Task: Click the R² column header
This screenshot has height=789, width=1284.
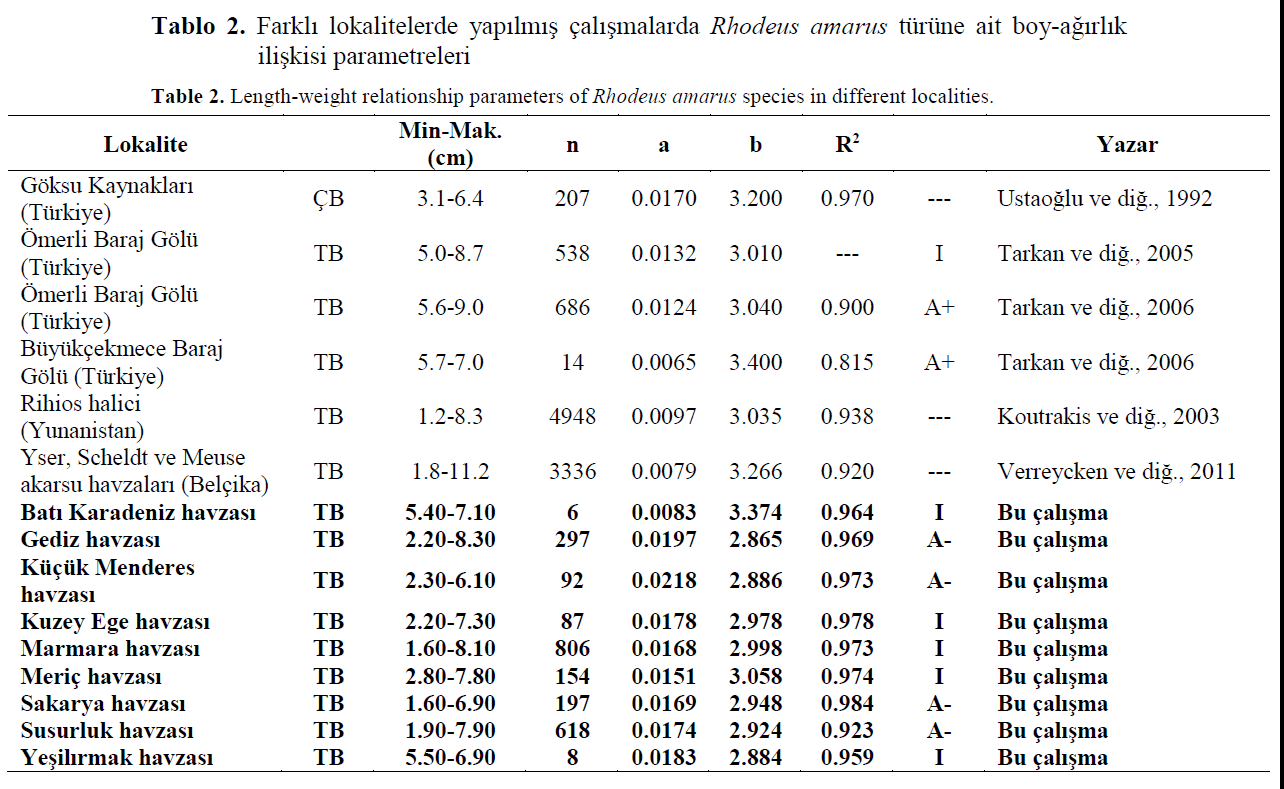Action: 848,143
